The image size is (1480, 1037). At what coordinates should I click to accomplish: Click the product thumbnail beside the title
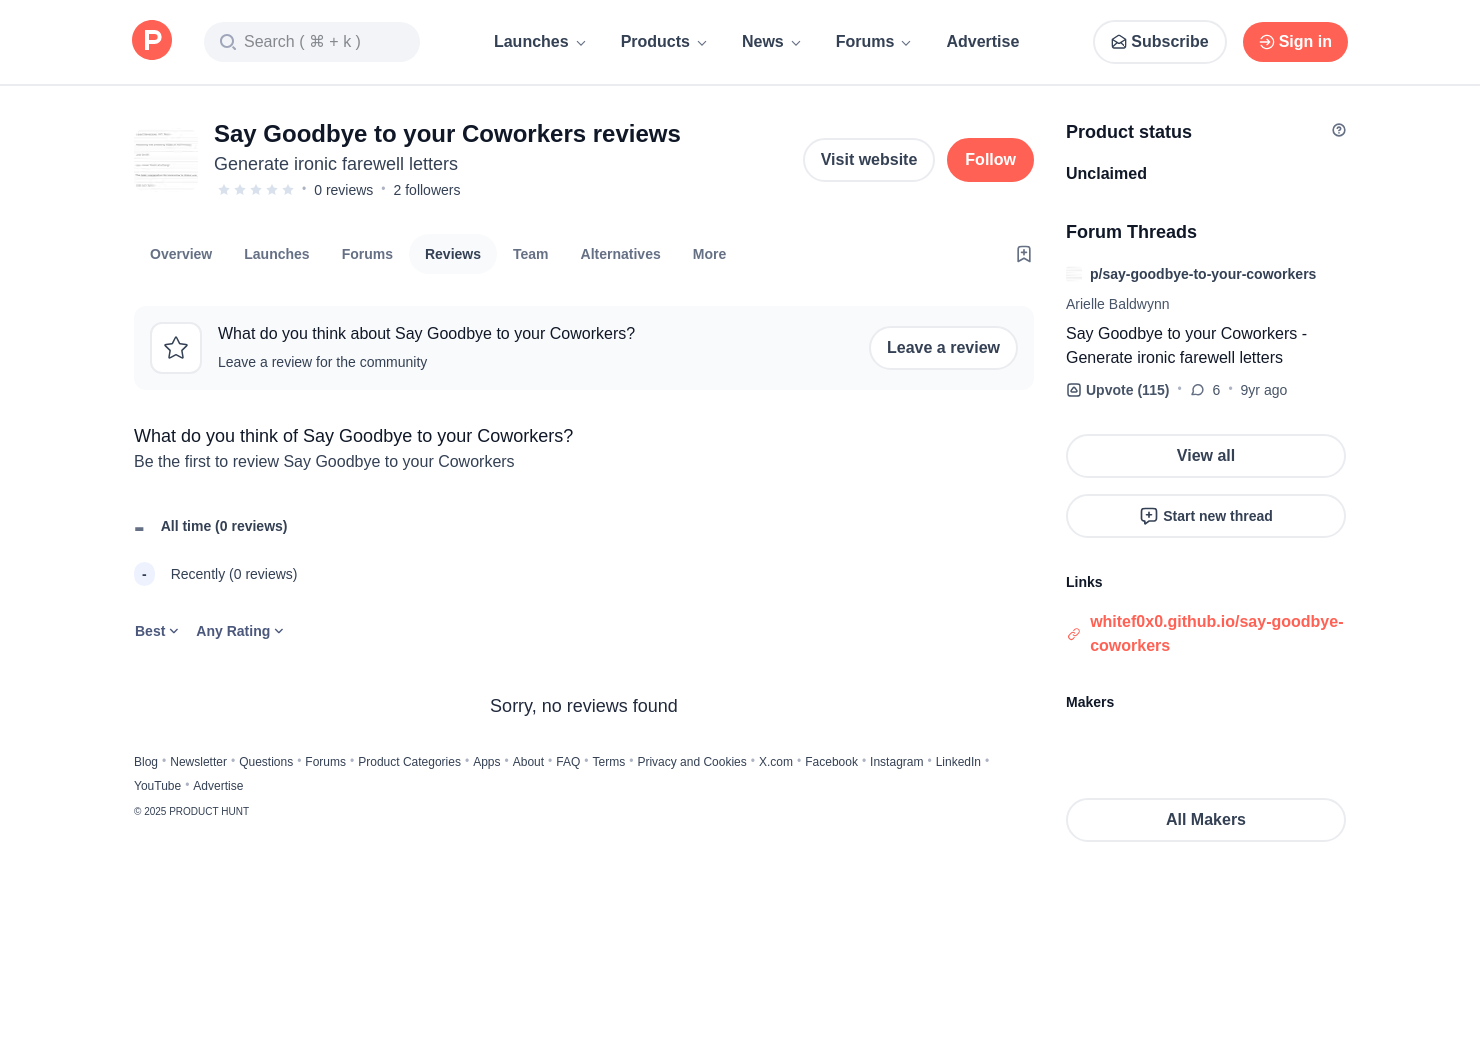166,159
